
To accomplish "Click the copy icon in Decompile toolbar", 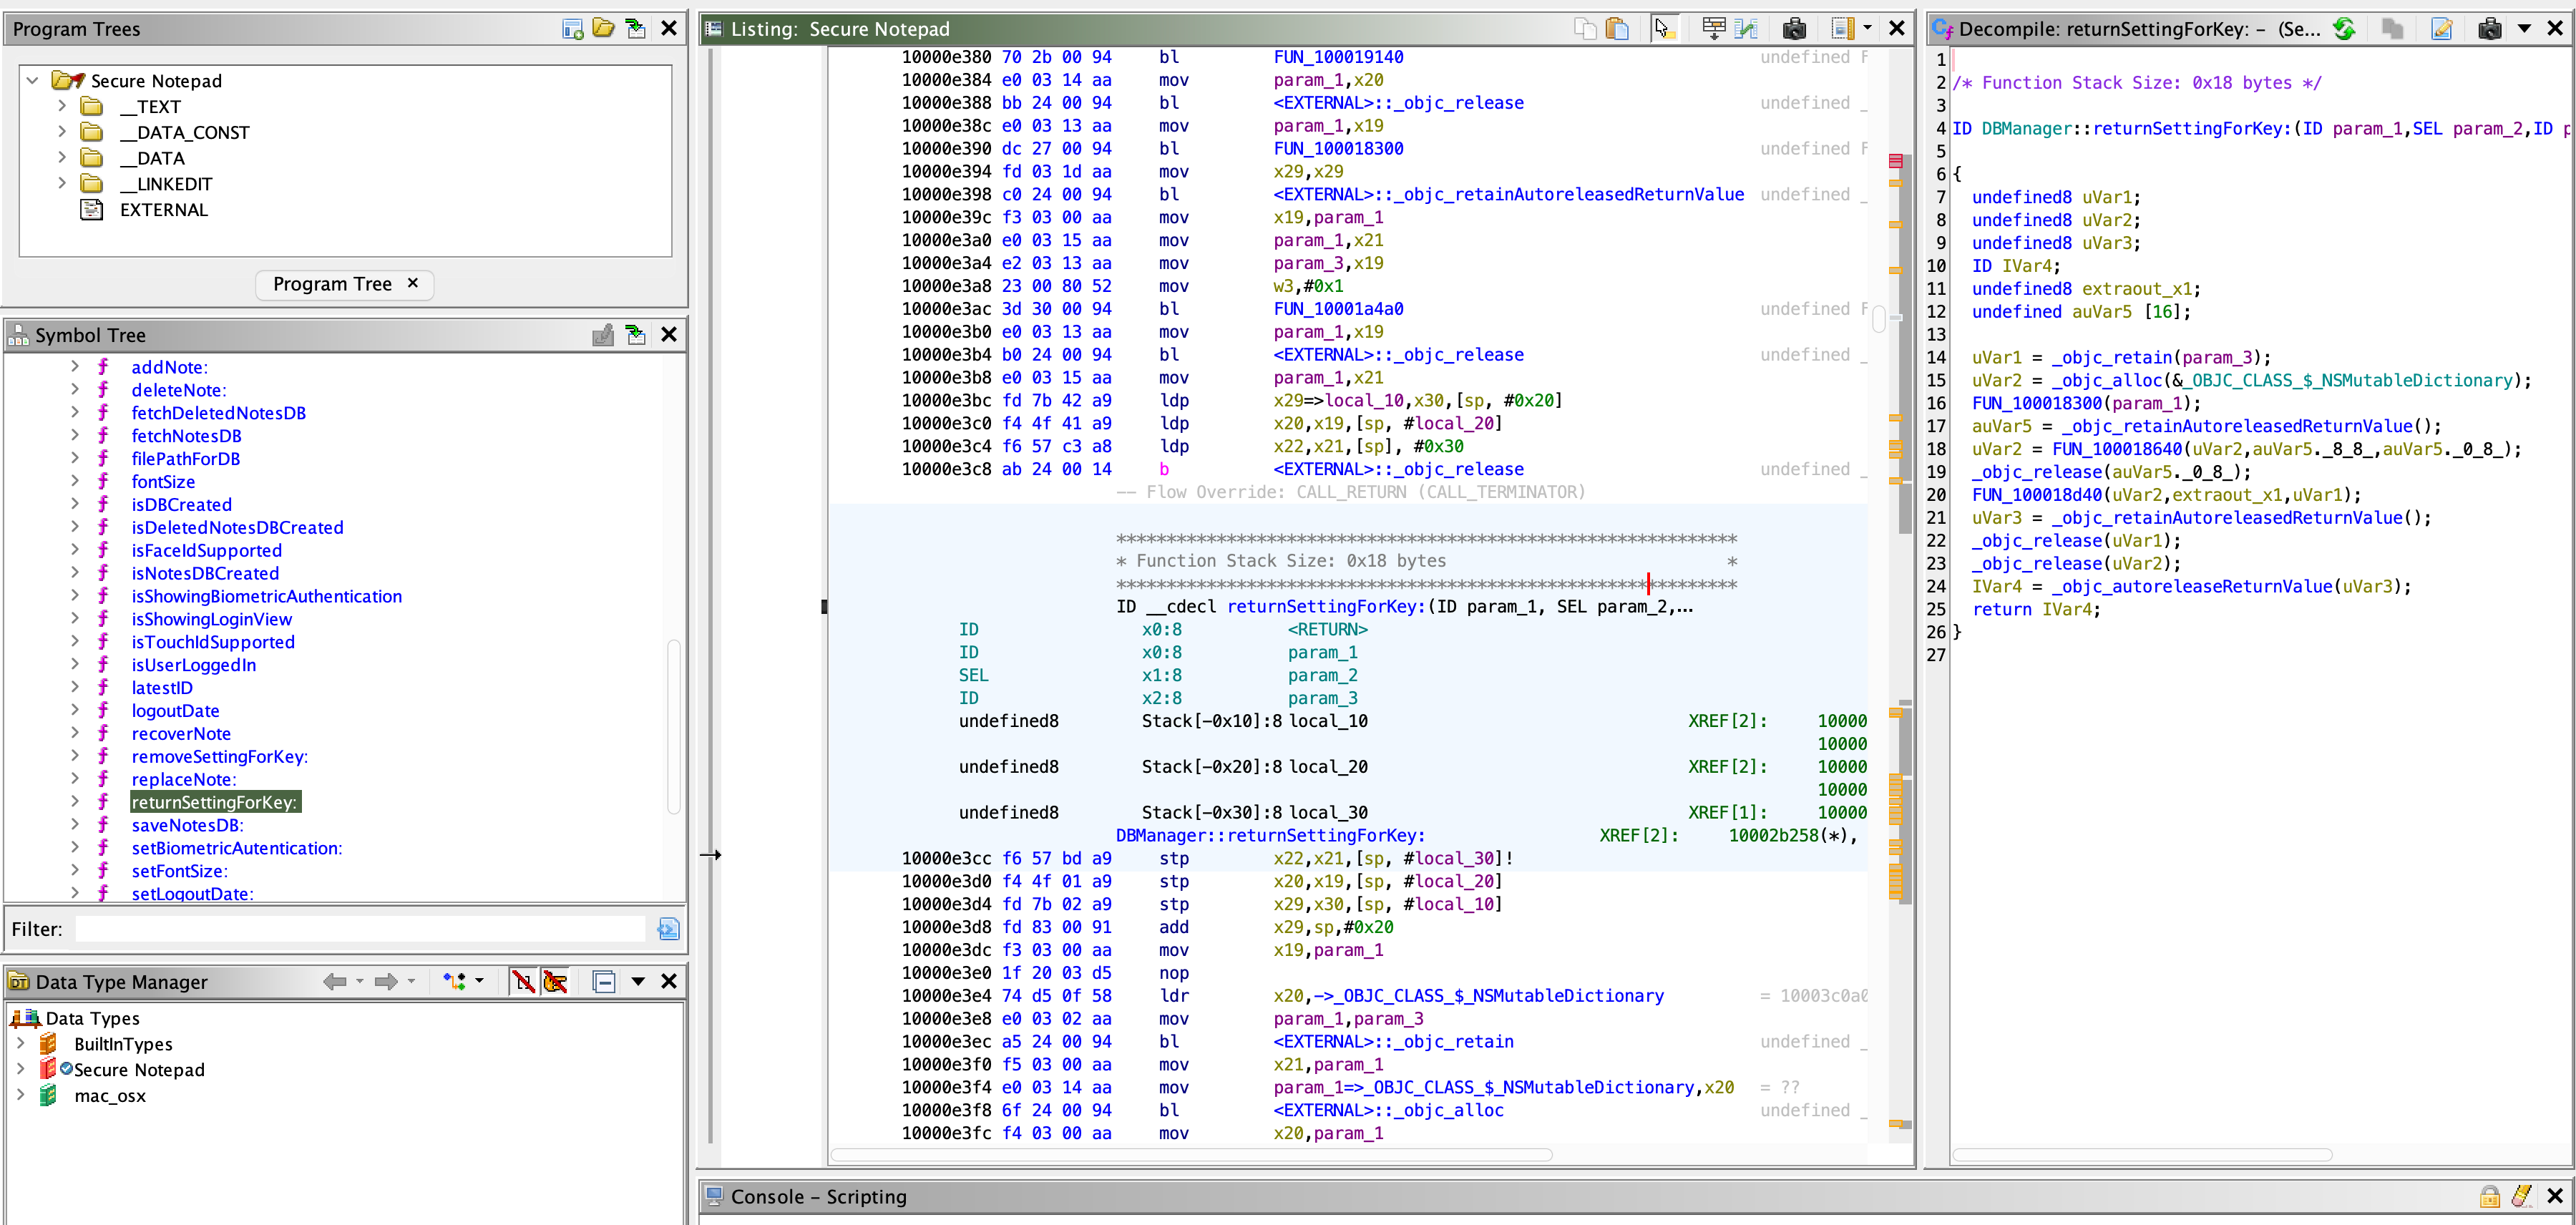I will (x=2393, y=29).
